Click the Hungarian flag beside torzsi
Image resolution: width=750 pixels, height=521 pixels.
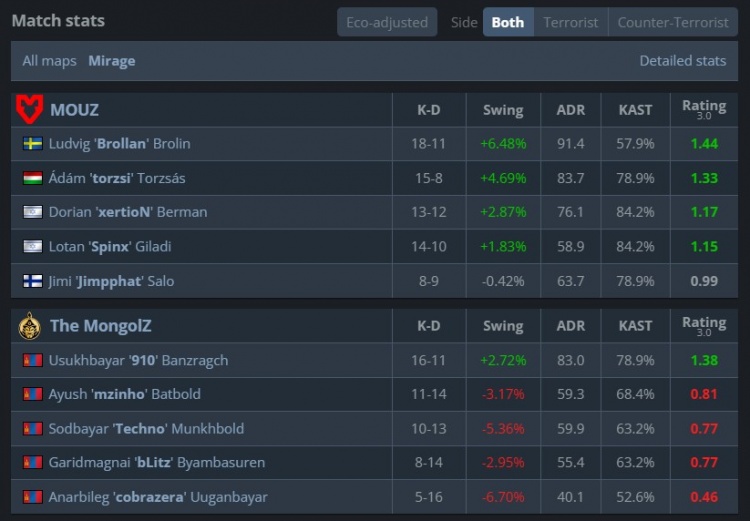(x=32, y=178)
